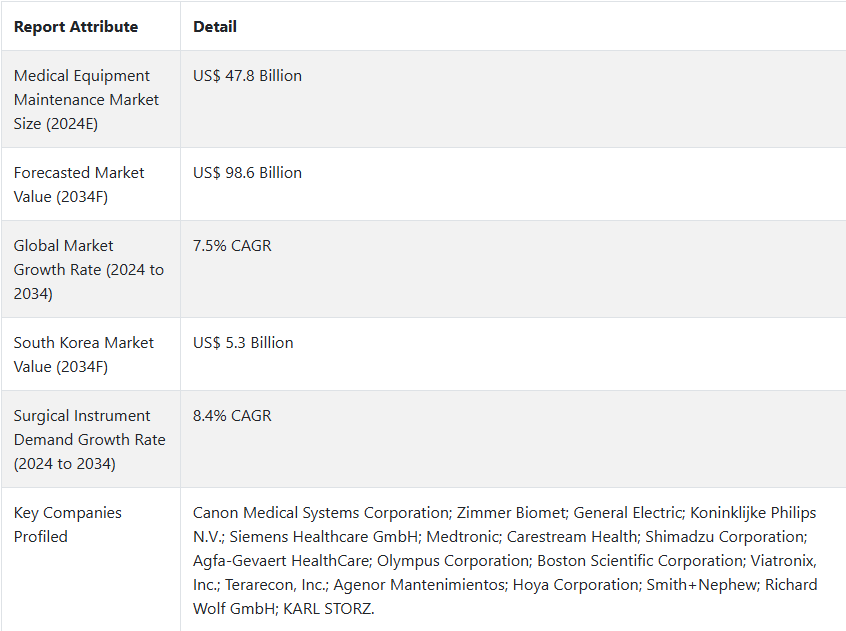Click the US$ 5.3 Billion value
This screenshot has height=631, width=846.
tap(243, 342)
